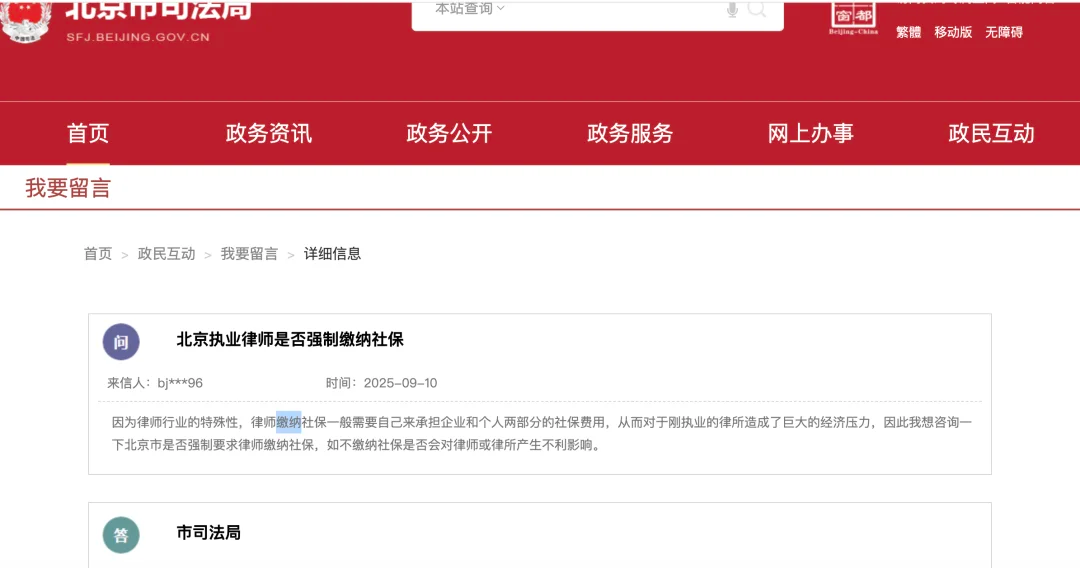The height and width of the screenshot is (568, 1080).
Task: Open the 本站查询 search scope dropdown
Action: 470,9
